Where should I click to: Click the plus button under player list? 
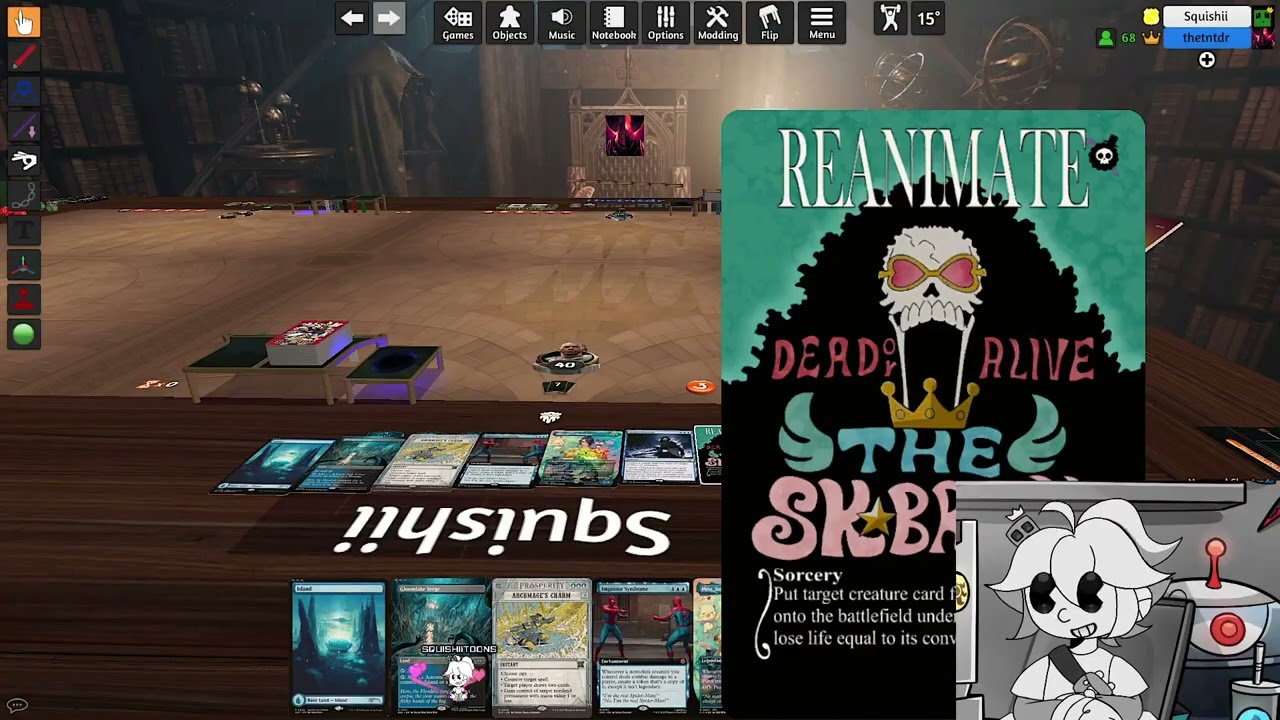point(1207,60)
